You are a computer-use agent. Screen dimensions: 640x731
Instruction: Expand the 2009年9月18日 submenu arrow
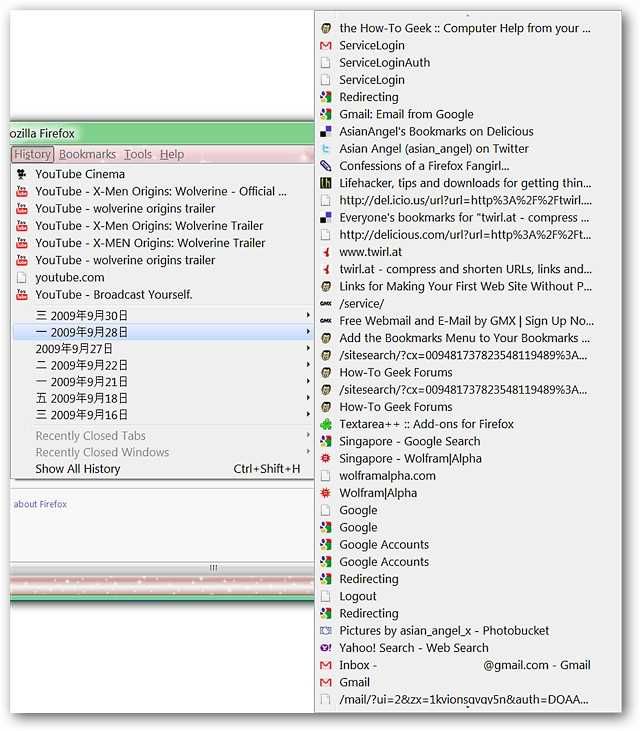308,398
